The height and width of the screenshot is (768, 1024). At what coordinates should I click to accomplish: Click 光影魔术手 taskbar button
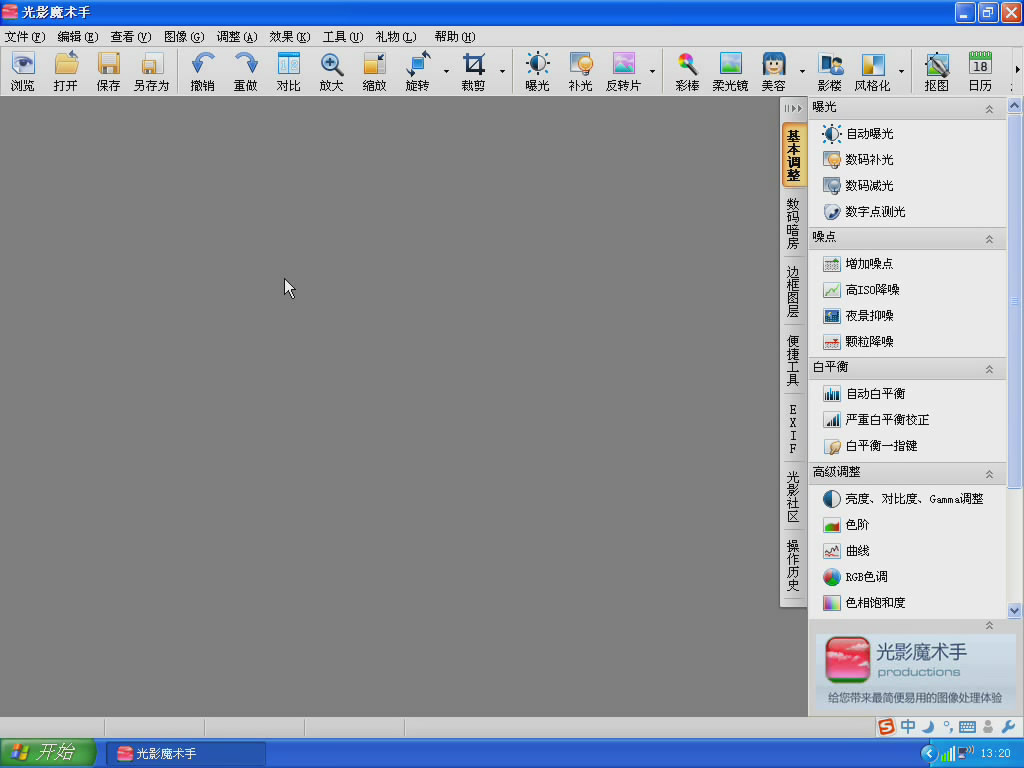186,754
